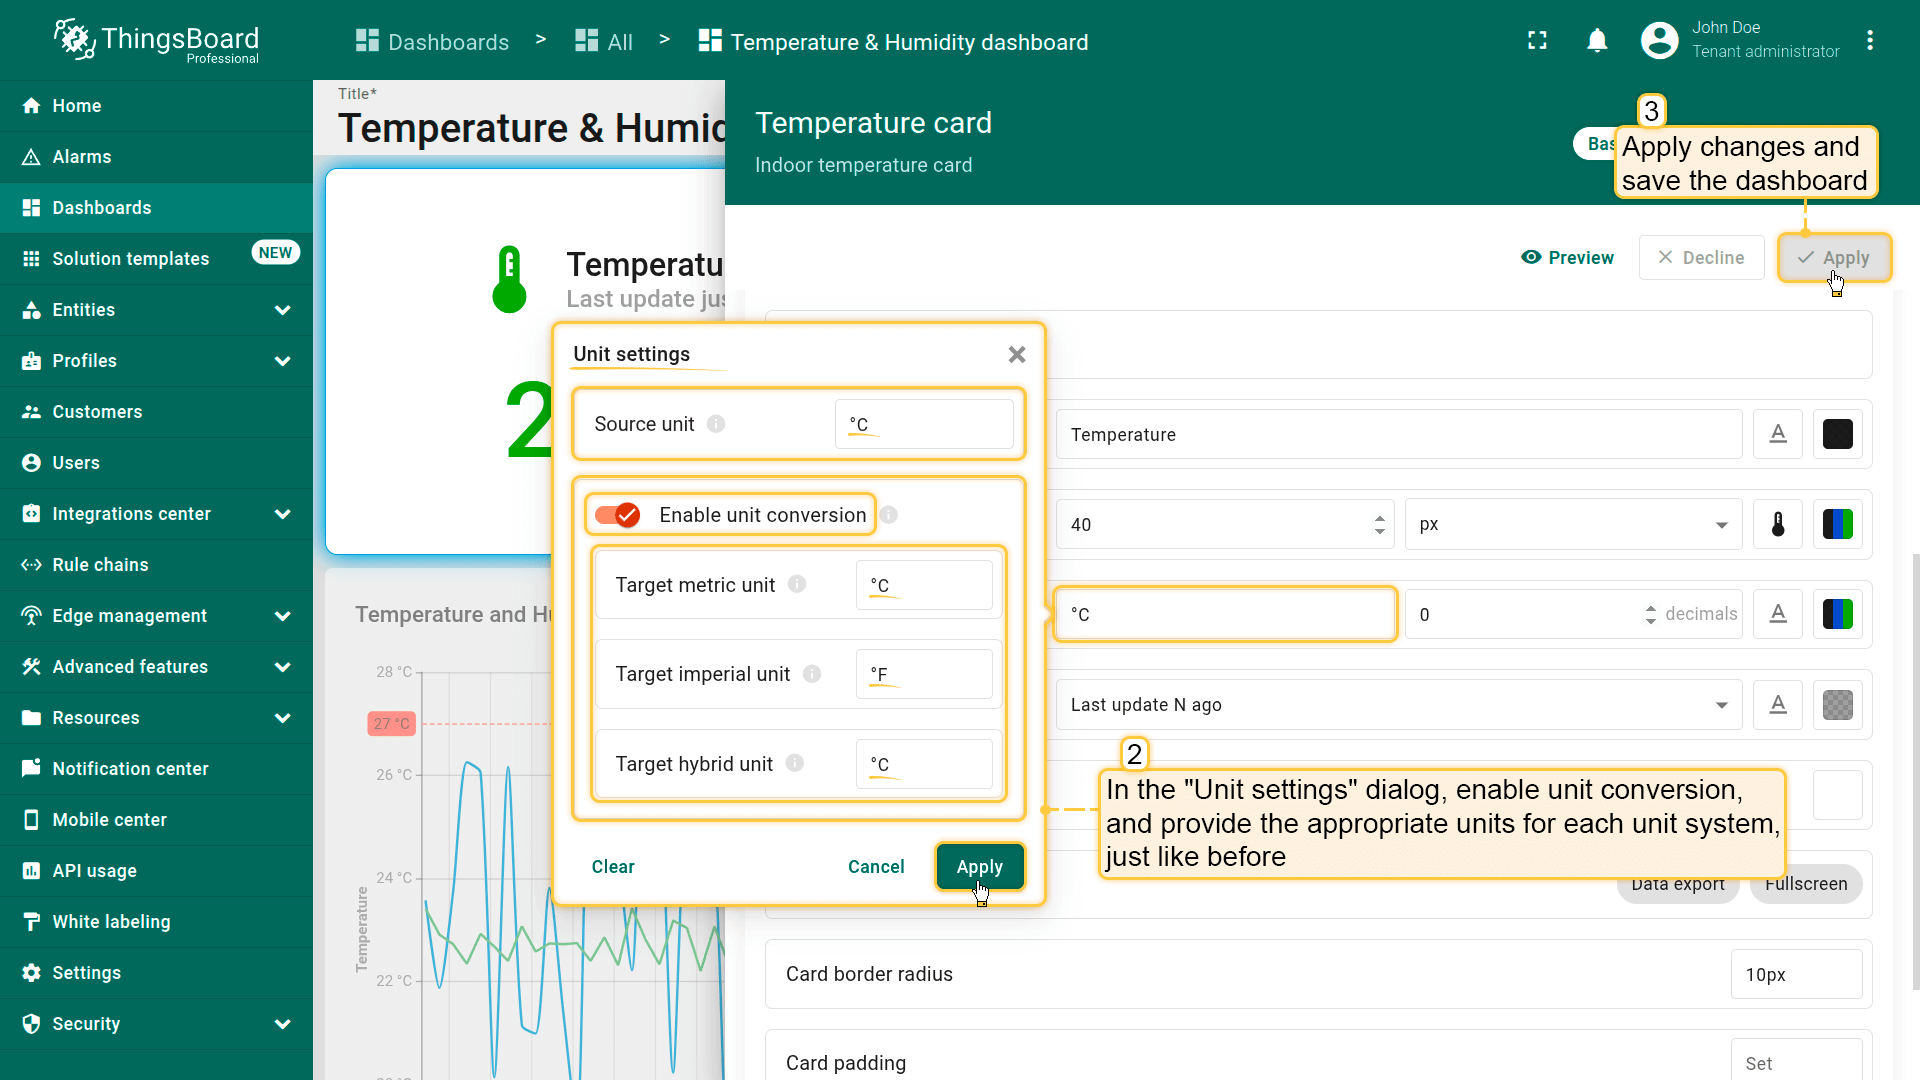
Task: Click Source unit info icon
Action: click(x=716, y=424)
